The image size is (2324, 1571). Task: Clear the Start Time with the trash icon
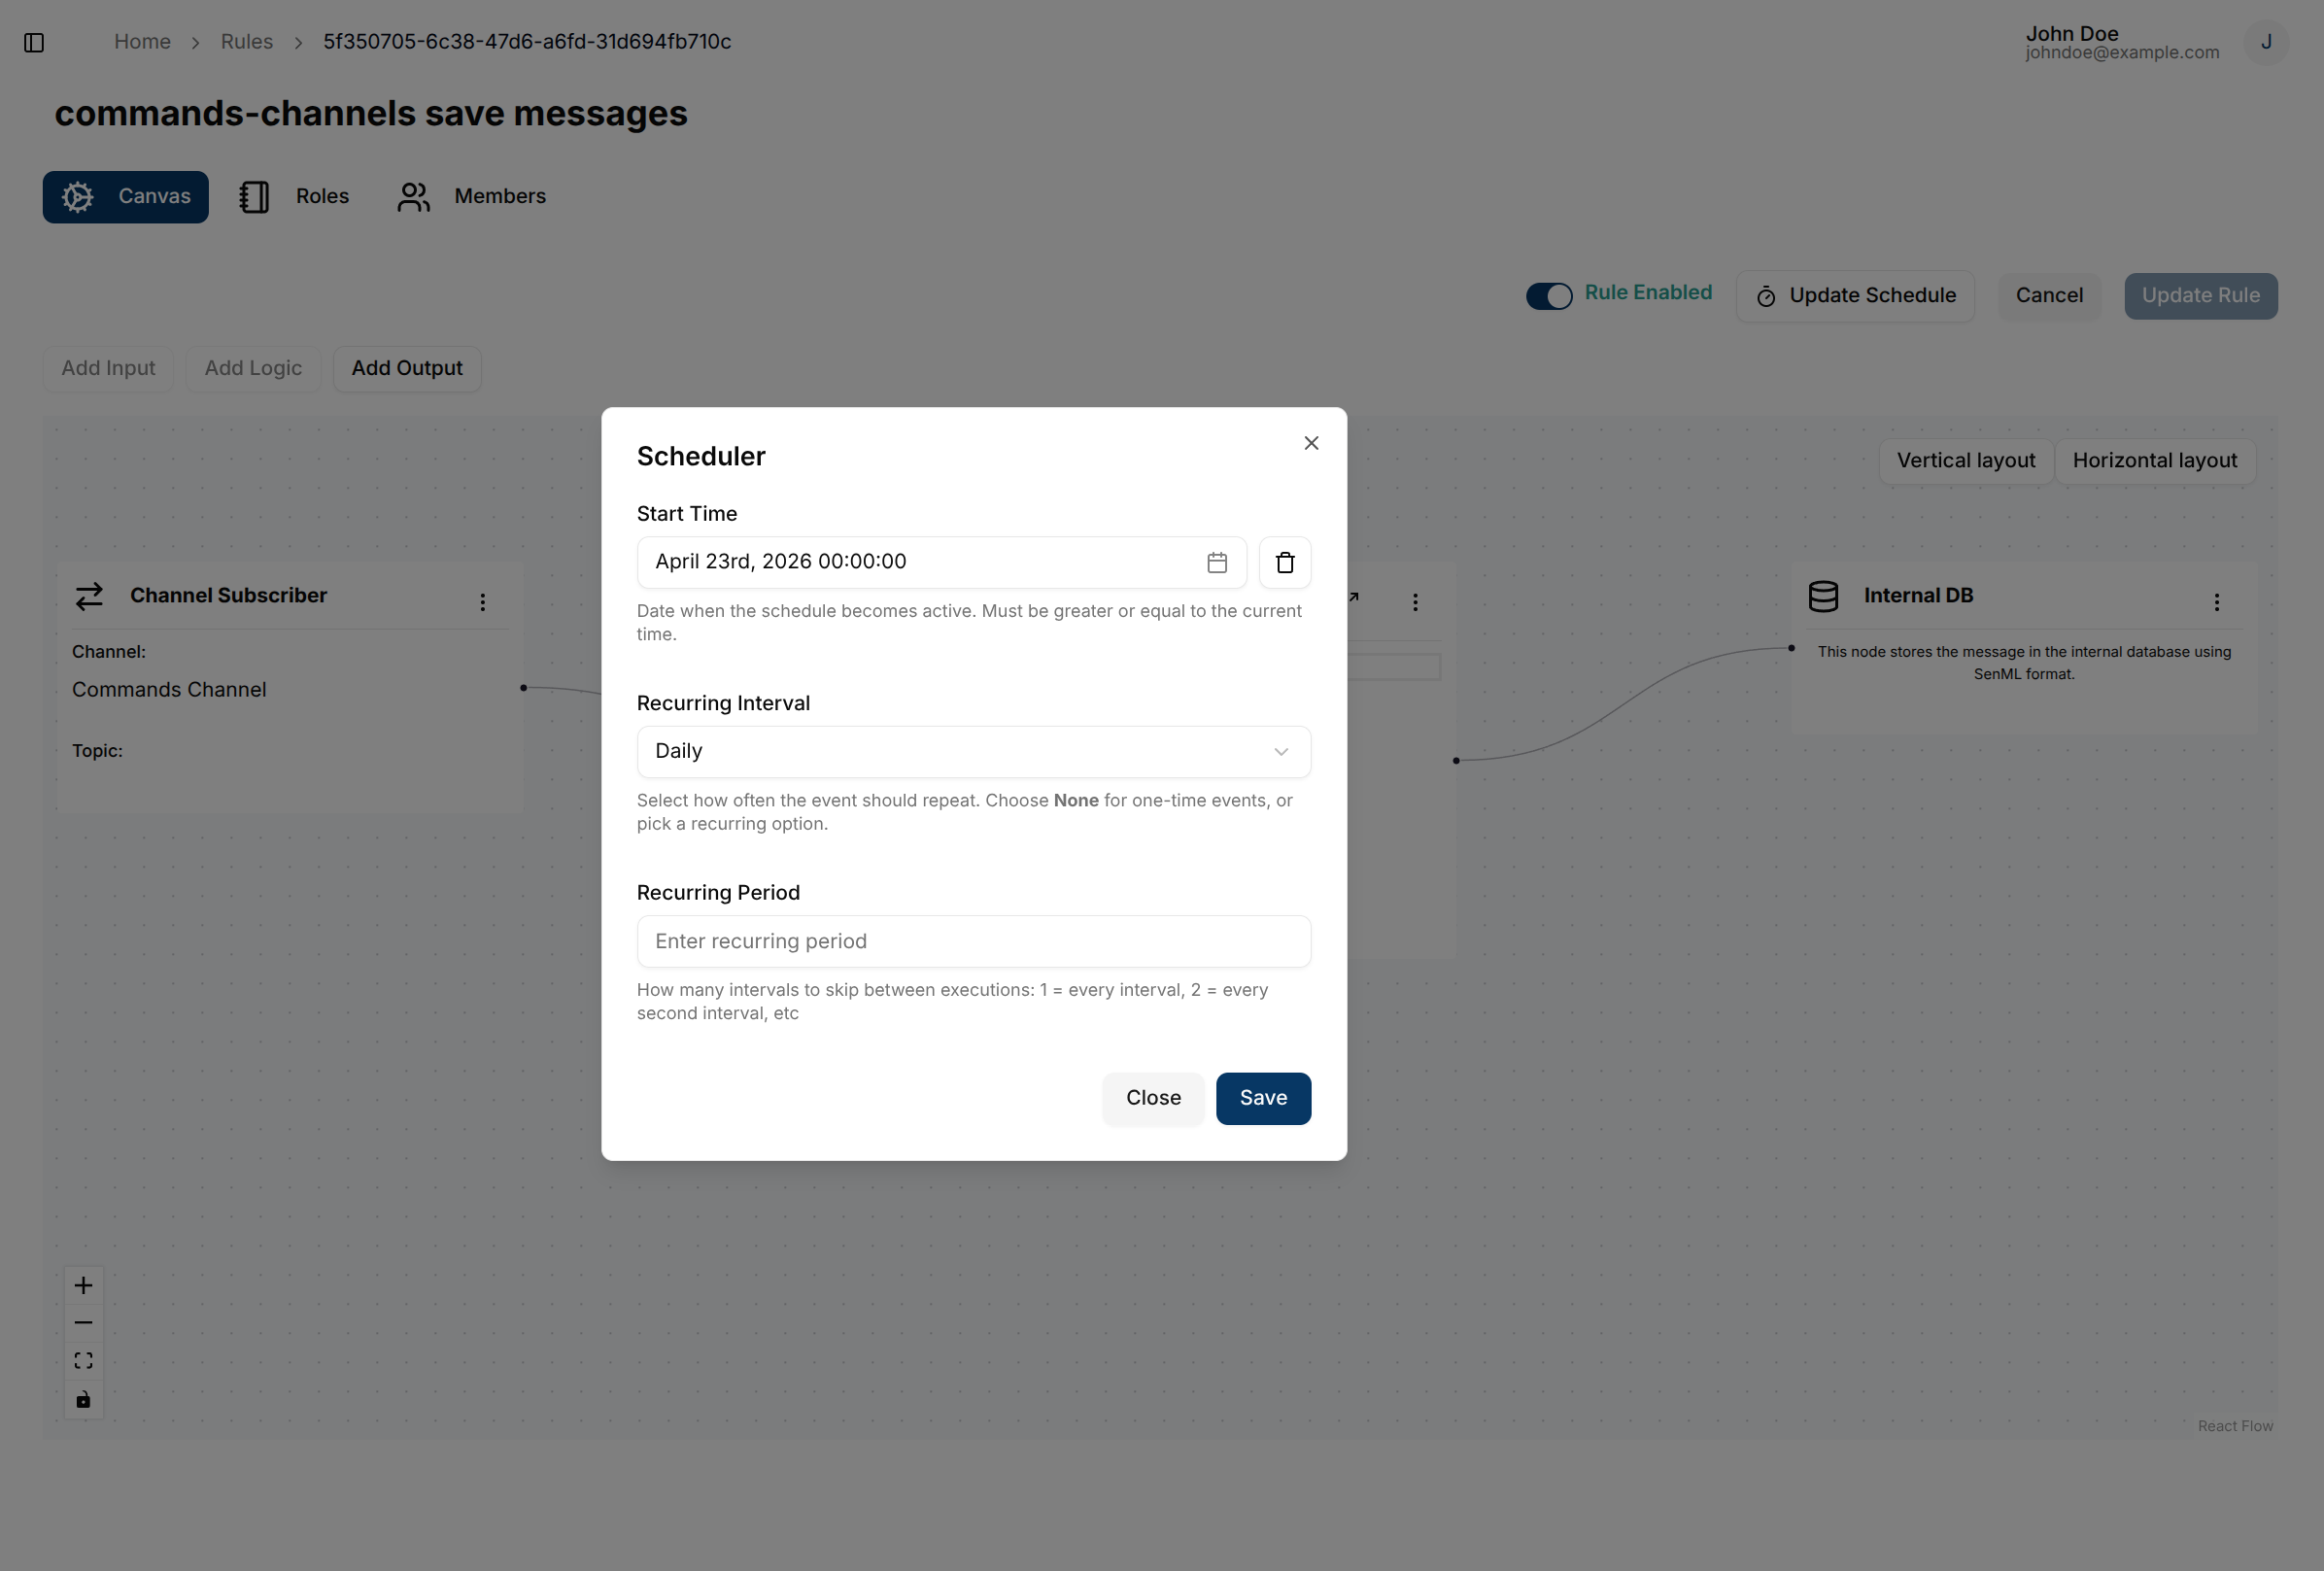pyautogui.click(x=1284, y=562)
